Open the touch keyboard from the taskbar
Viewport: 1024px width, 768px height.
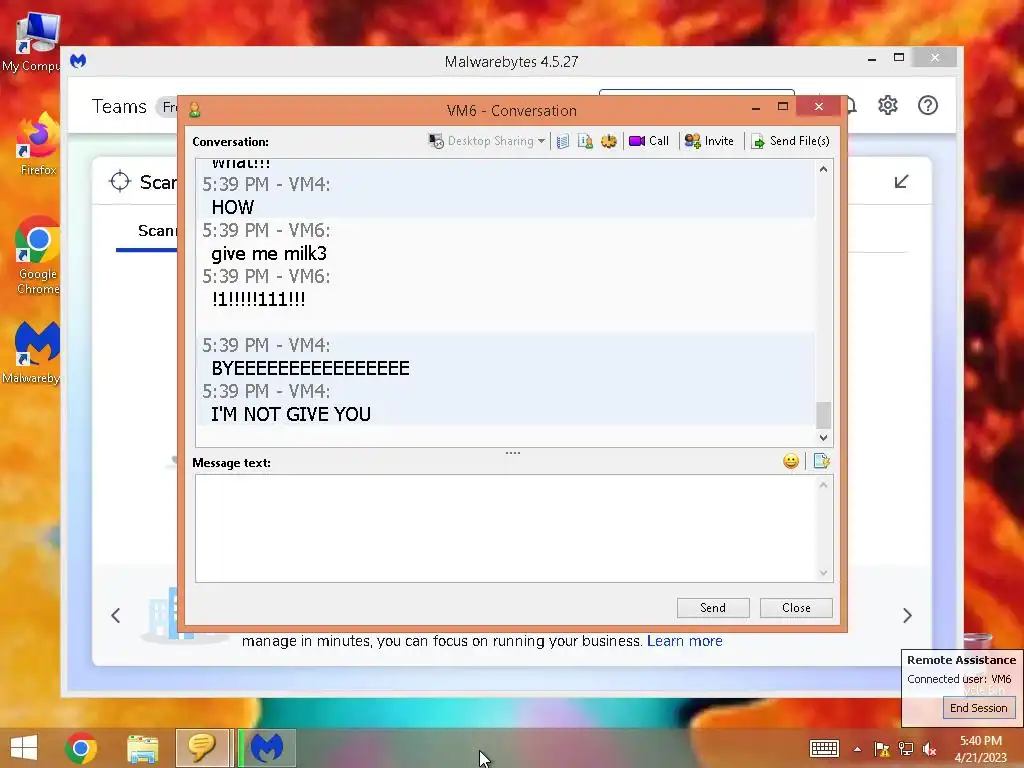click(824, 748)
